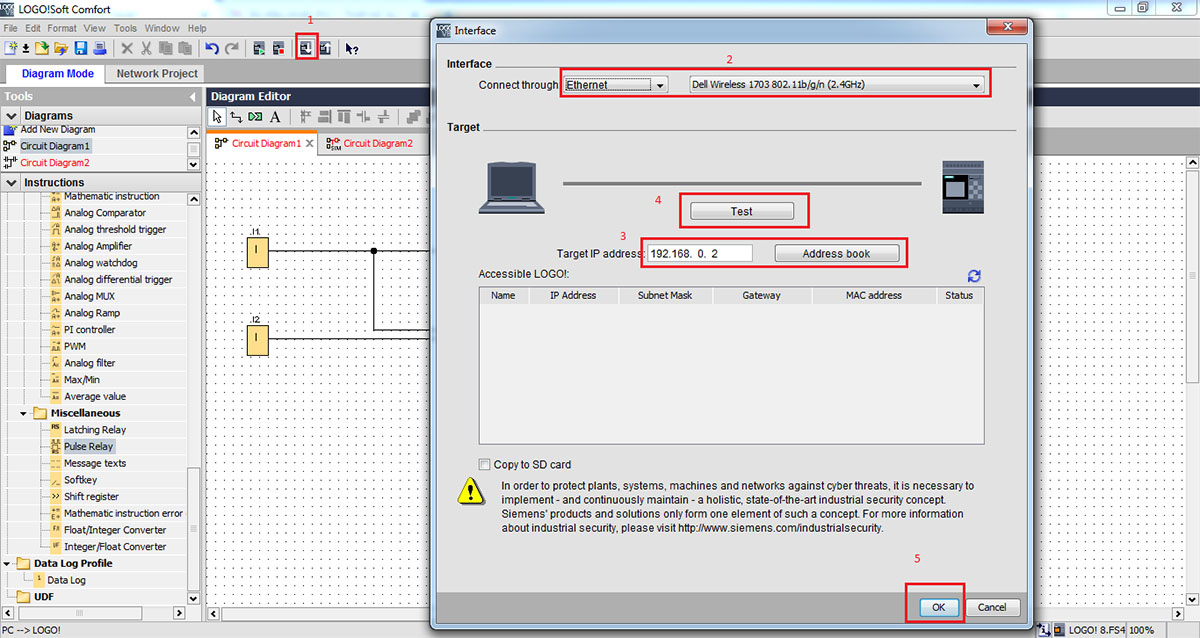Click the Print icon in toolbar
The image size is (1200, 638).
[99, 48]
